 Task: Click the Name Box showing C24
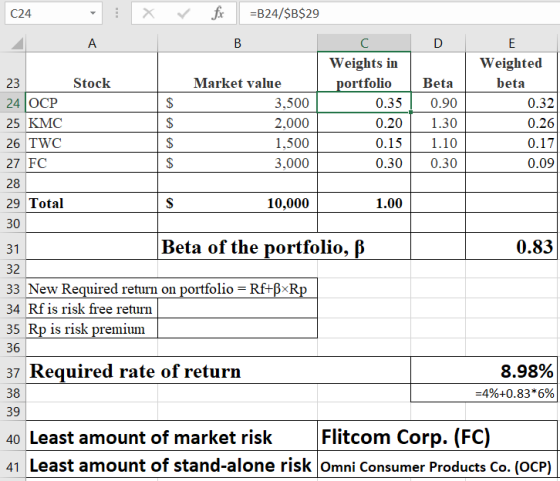coord(53,13)
